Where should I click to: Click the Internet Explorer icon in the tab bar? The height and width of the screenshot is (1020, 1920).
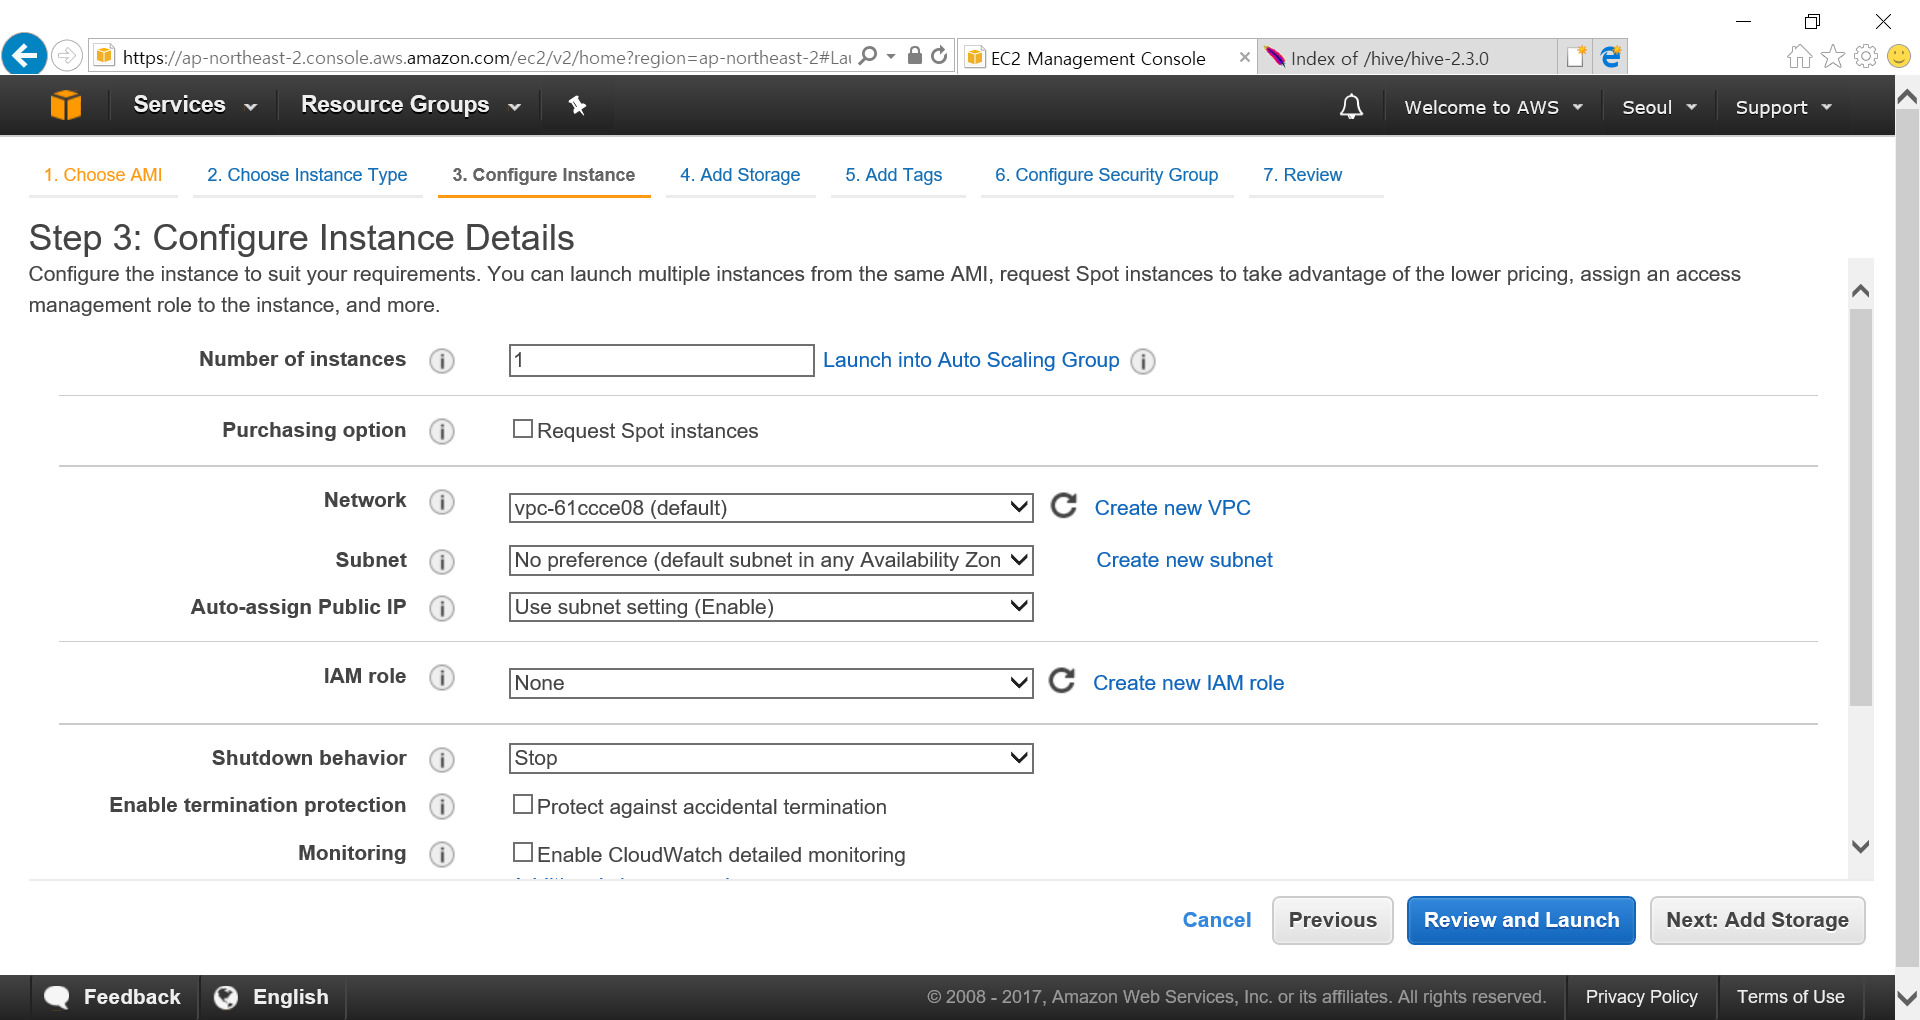tap(1611, 57)
